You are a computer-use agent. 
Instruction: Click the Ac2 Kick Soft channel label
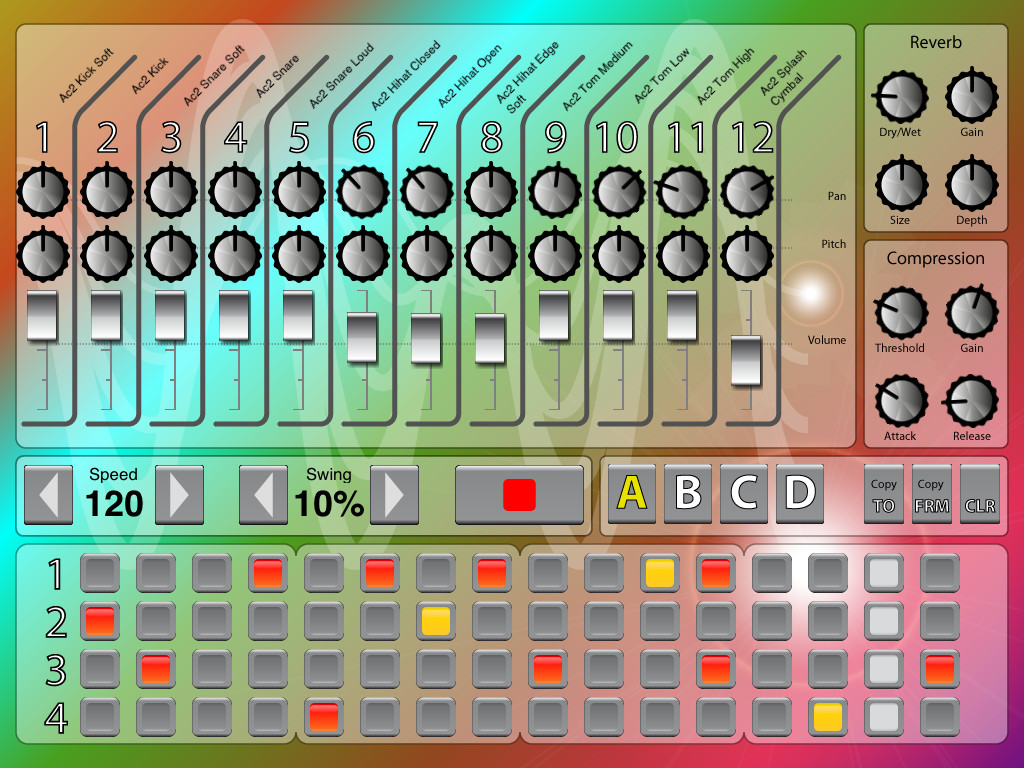pyautogui.click(x=86, y=75)
